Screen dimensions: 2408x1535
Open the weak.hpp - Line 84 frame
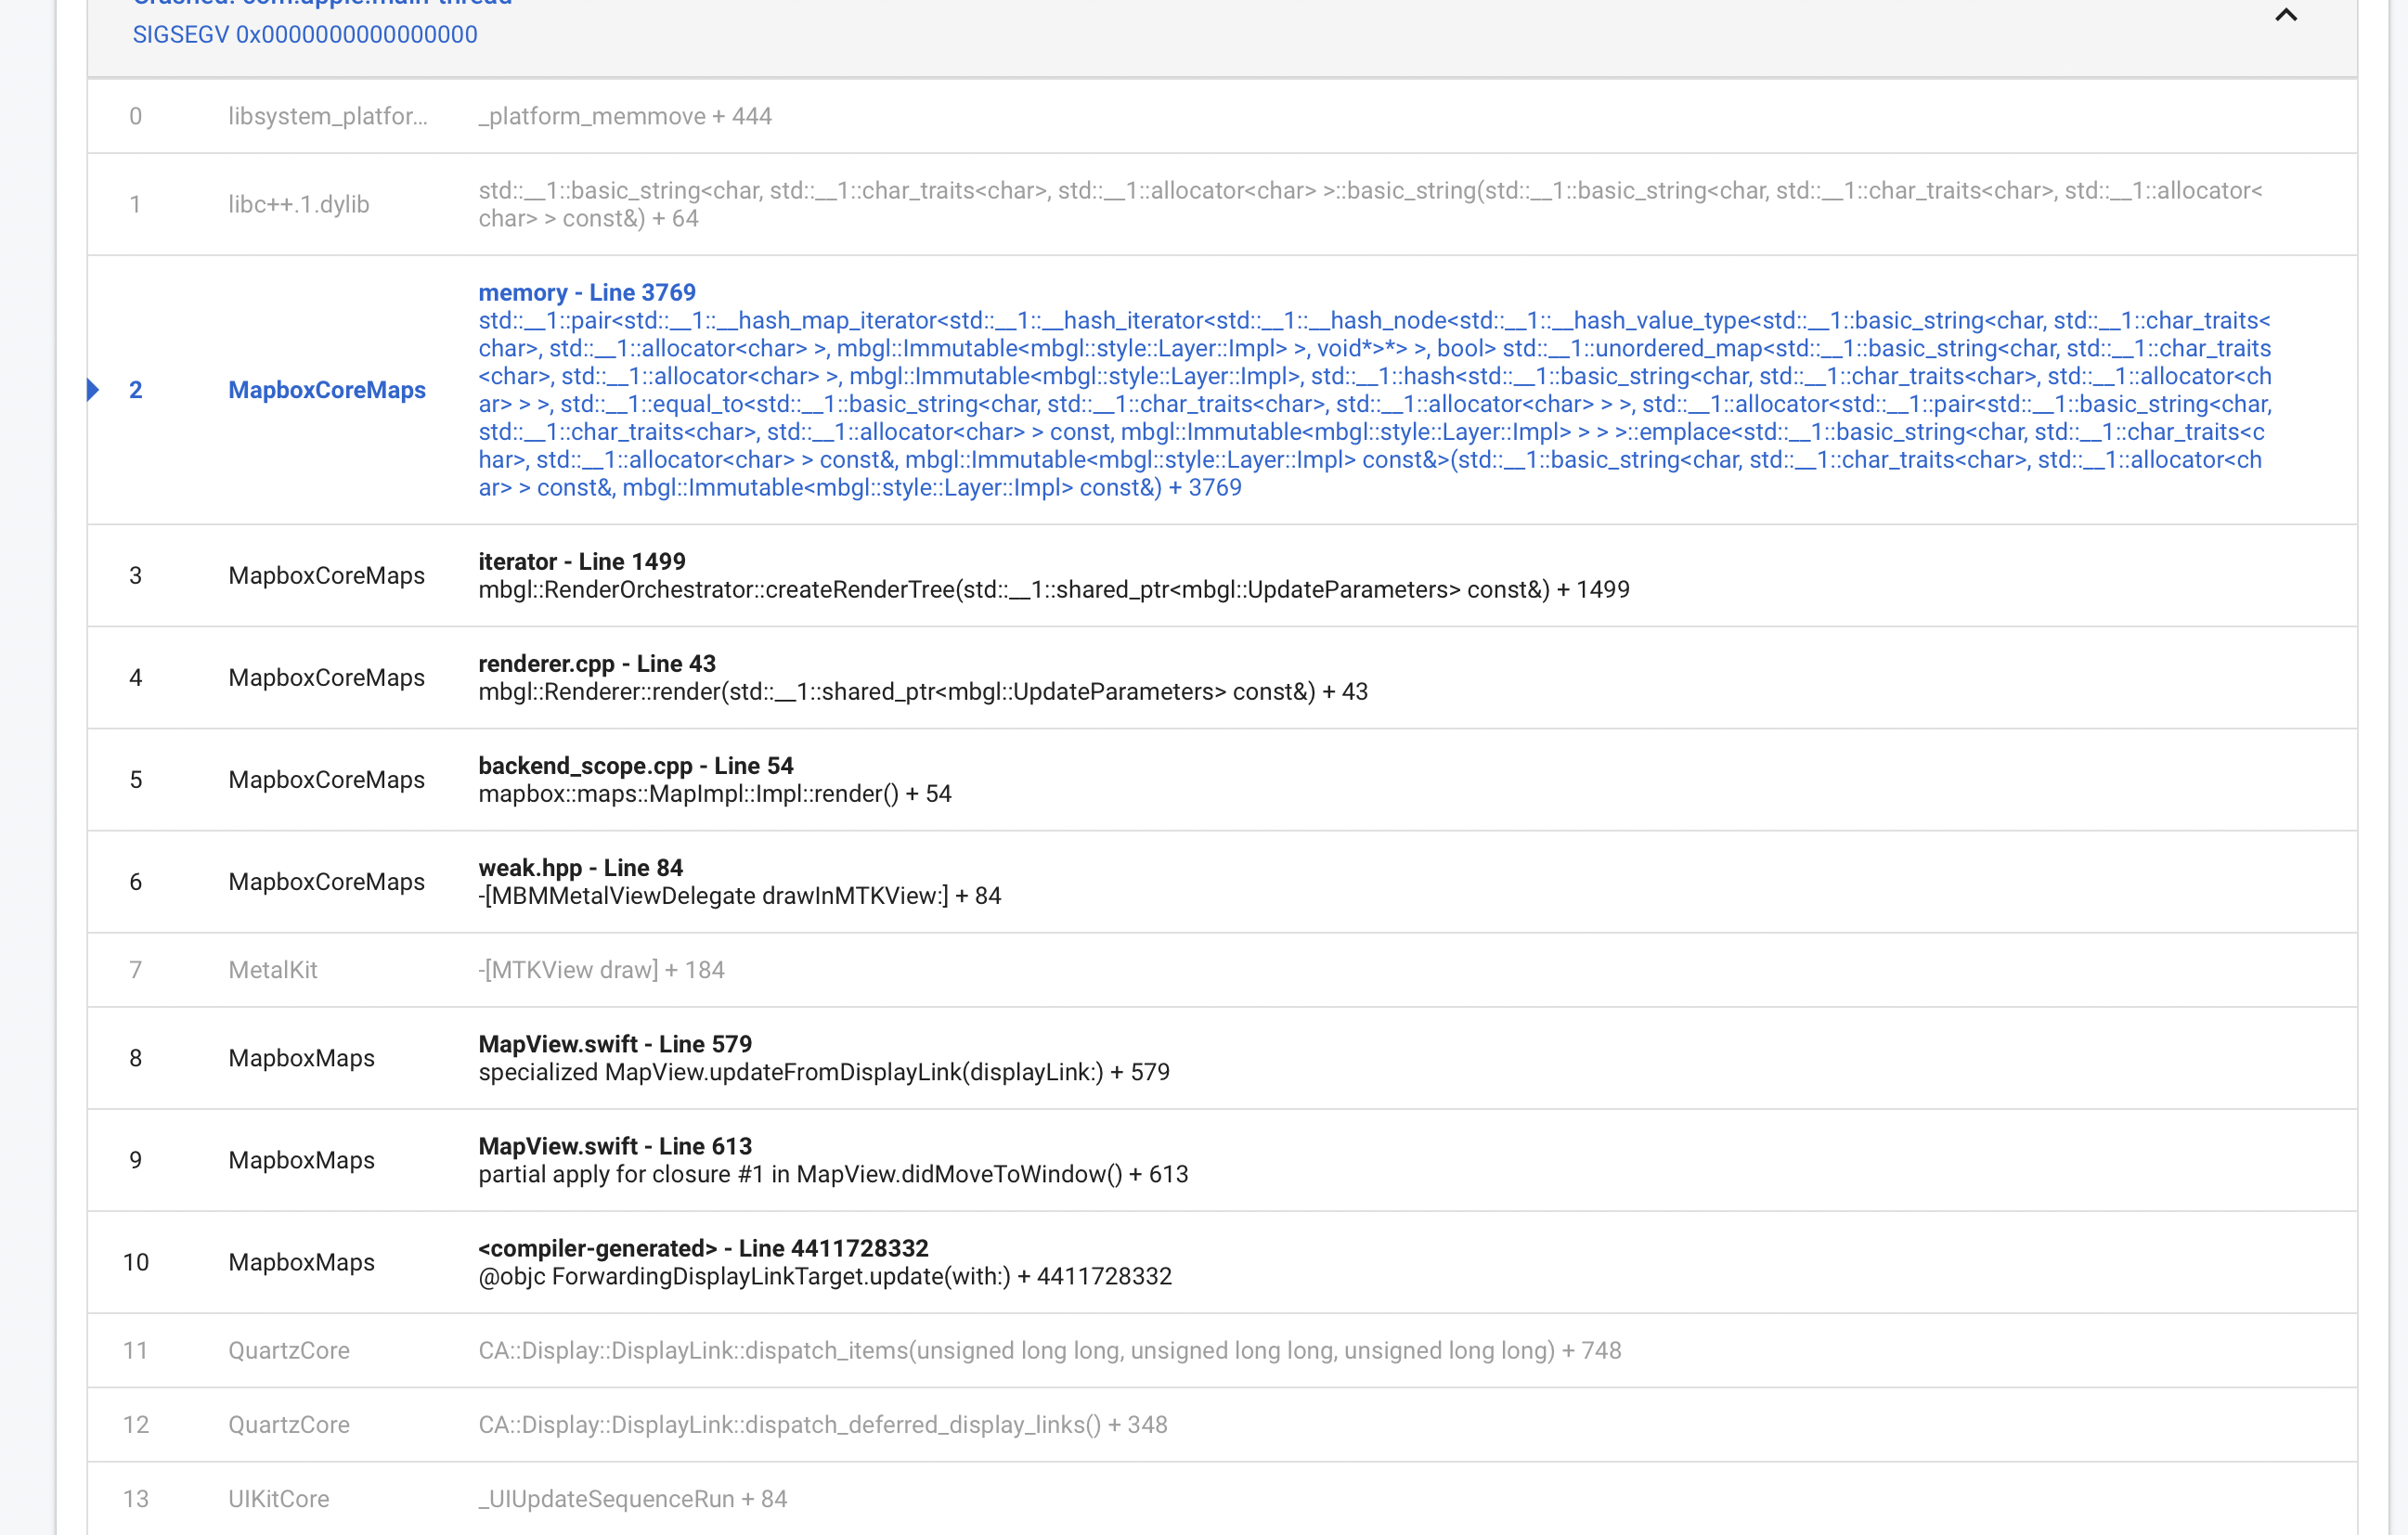pos(580,867)
